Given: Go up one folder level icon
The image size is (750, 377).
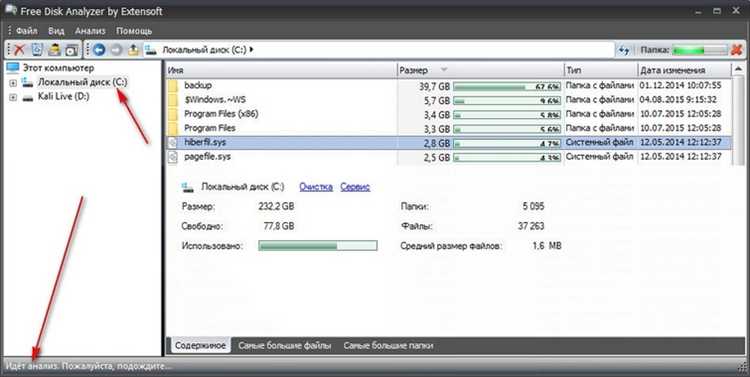Looking at the screenshot, I should (133, 49).
